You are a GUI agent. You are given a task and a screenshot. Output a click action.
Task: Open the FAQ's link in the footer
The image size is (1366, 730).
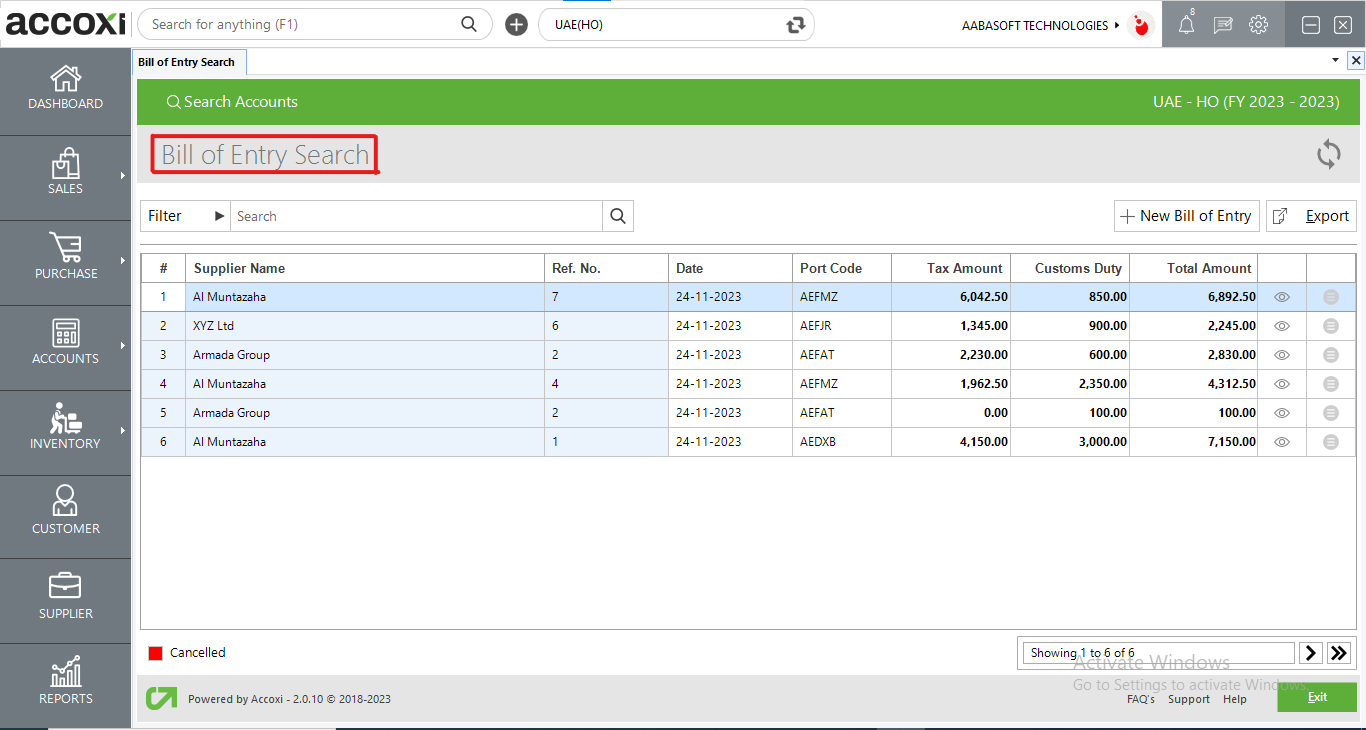click(1141, 699)
